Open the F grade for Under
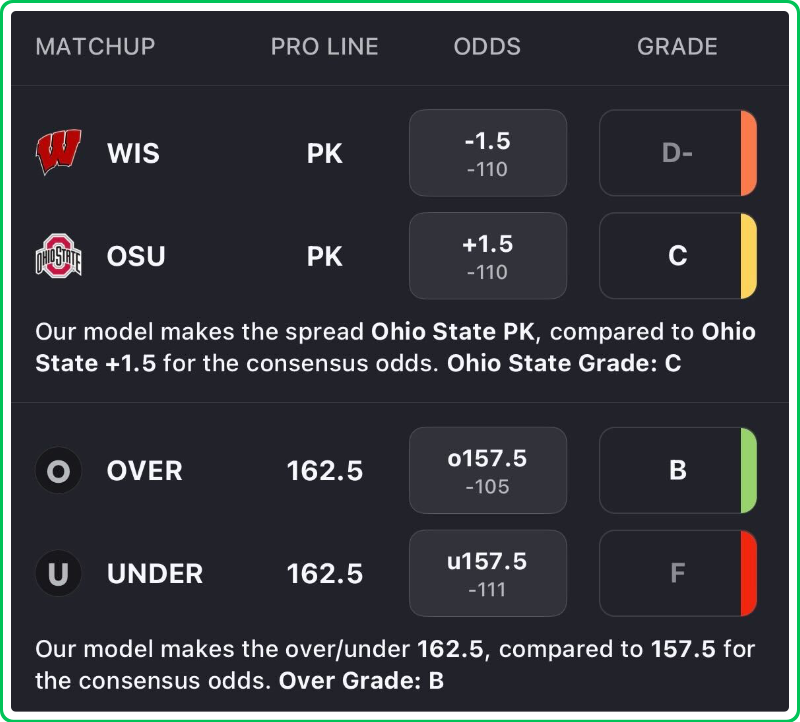This screenshot has height=722, width=800. (677, 573)
